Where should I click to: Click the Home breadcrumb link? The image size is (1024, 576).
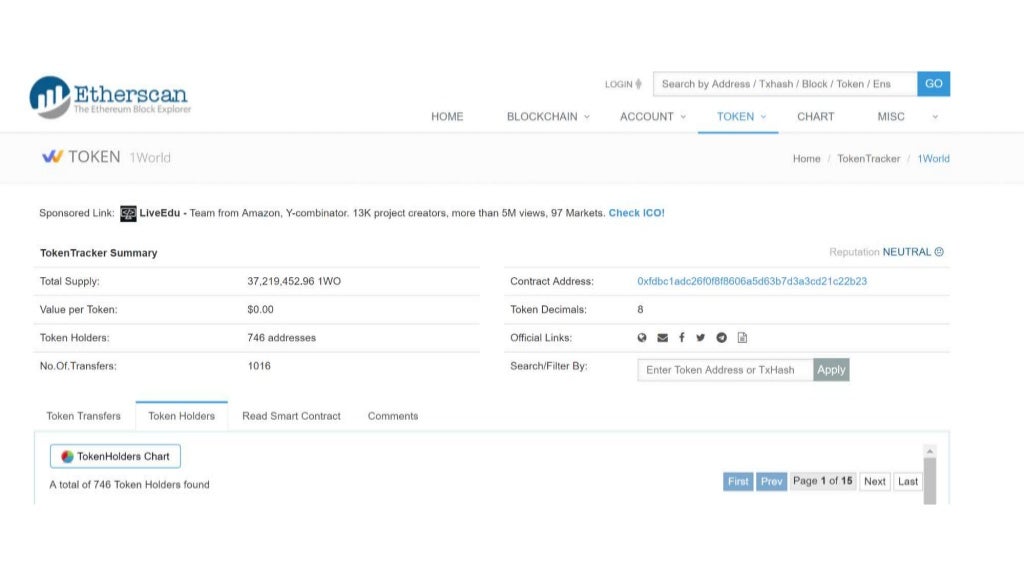pos(807,159)
